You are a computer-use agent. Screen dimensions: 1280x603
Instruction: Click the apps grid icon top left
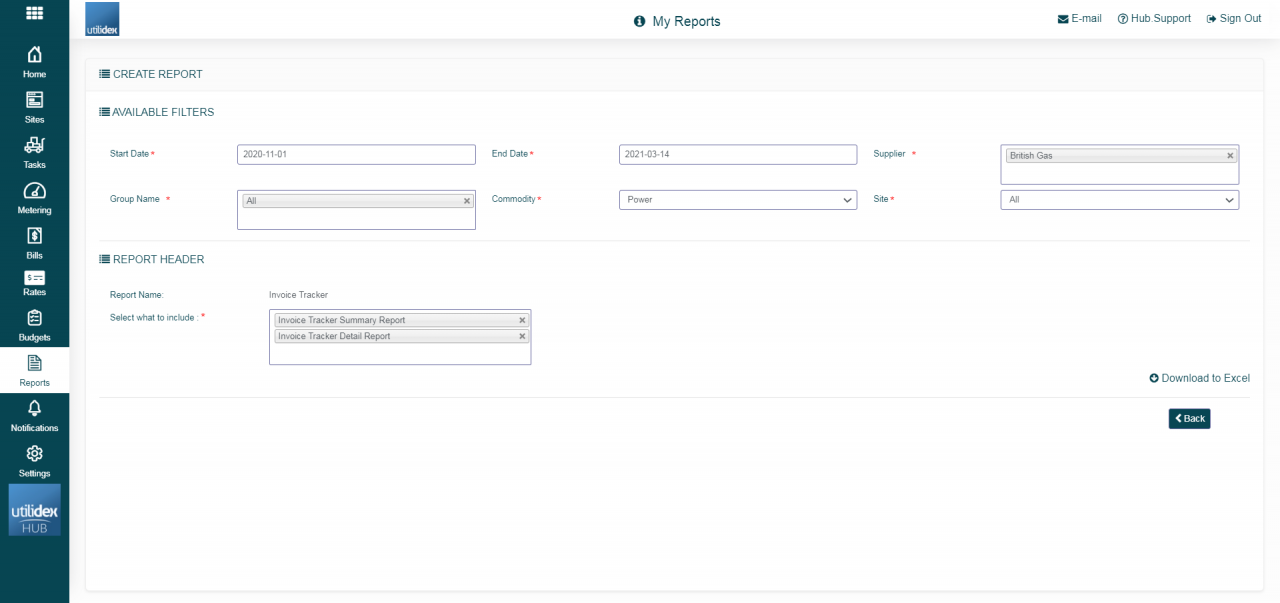click(x=34, y=13)
